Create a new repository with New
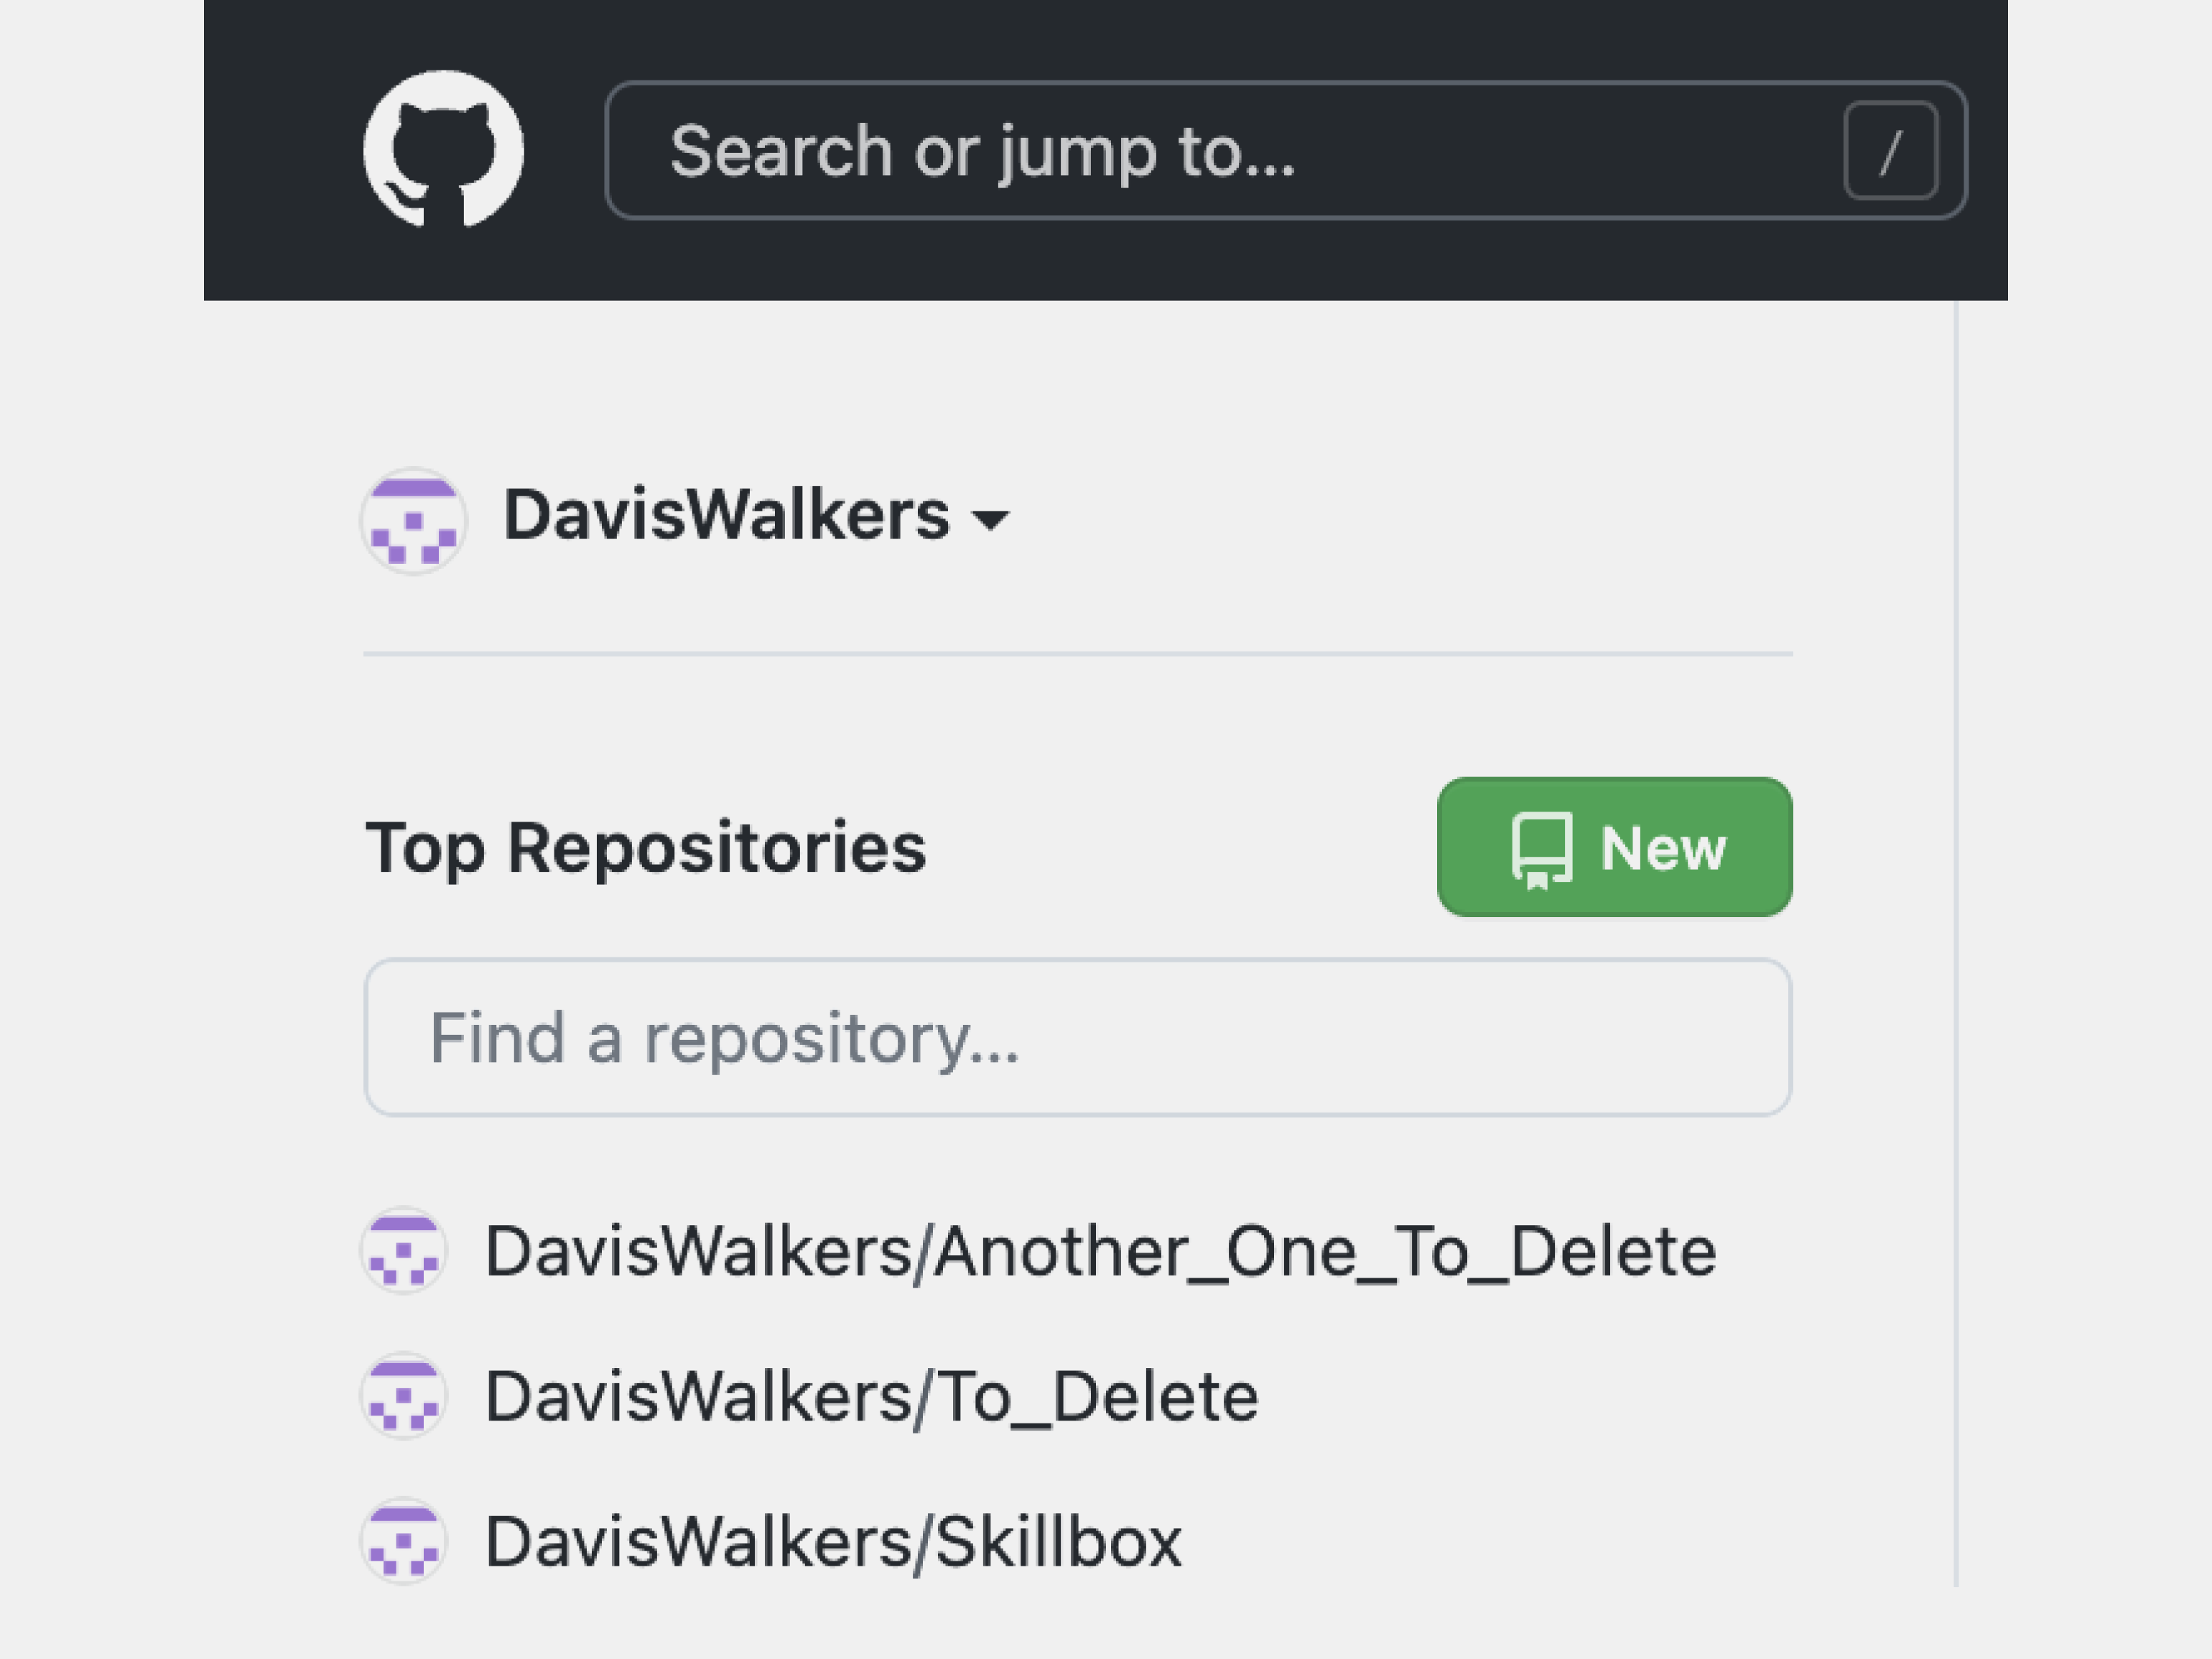2212x1659 pixels. pos(1614,847)
